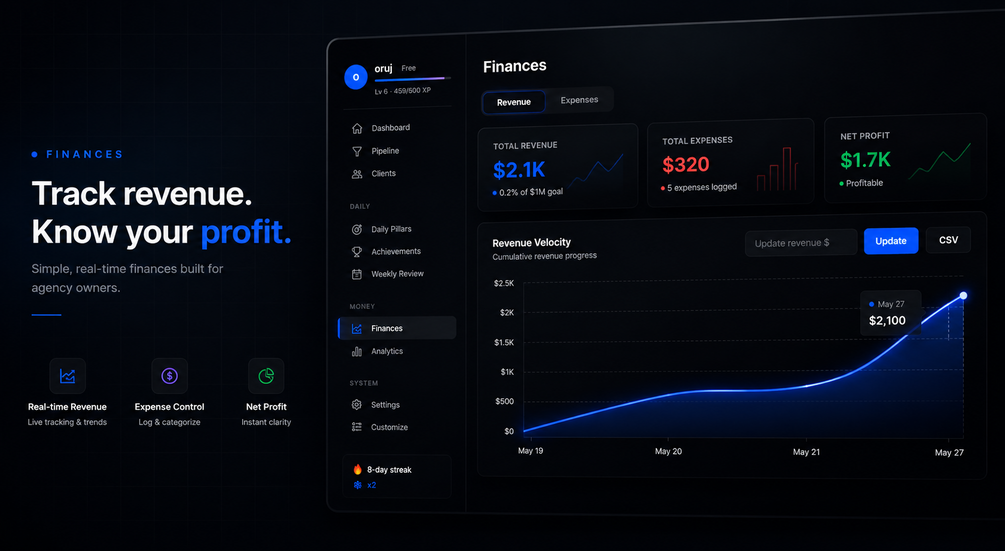Screen dimensions: 1005x551
Task: Focus the Update revenue $ input field
Action: 801,243
